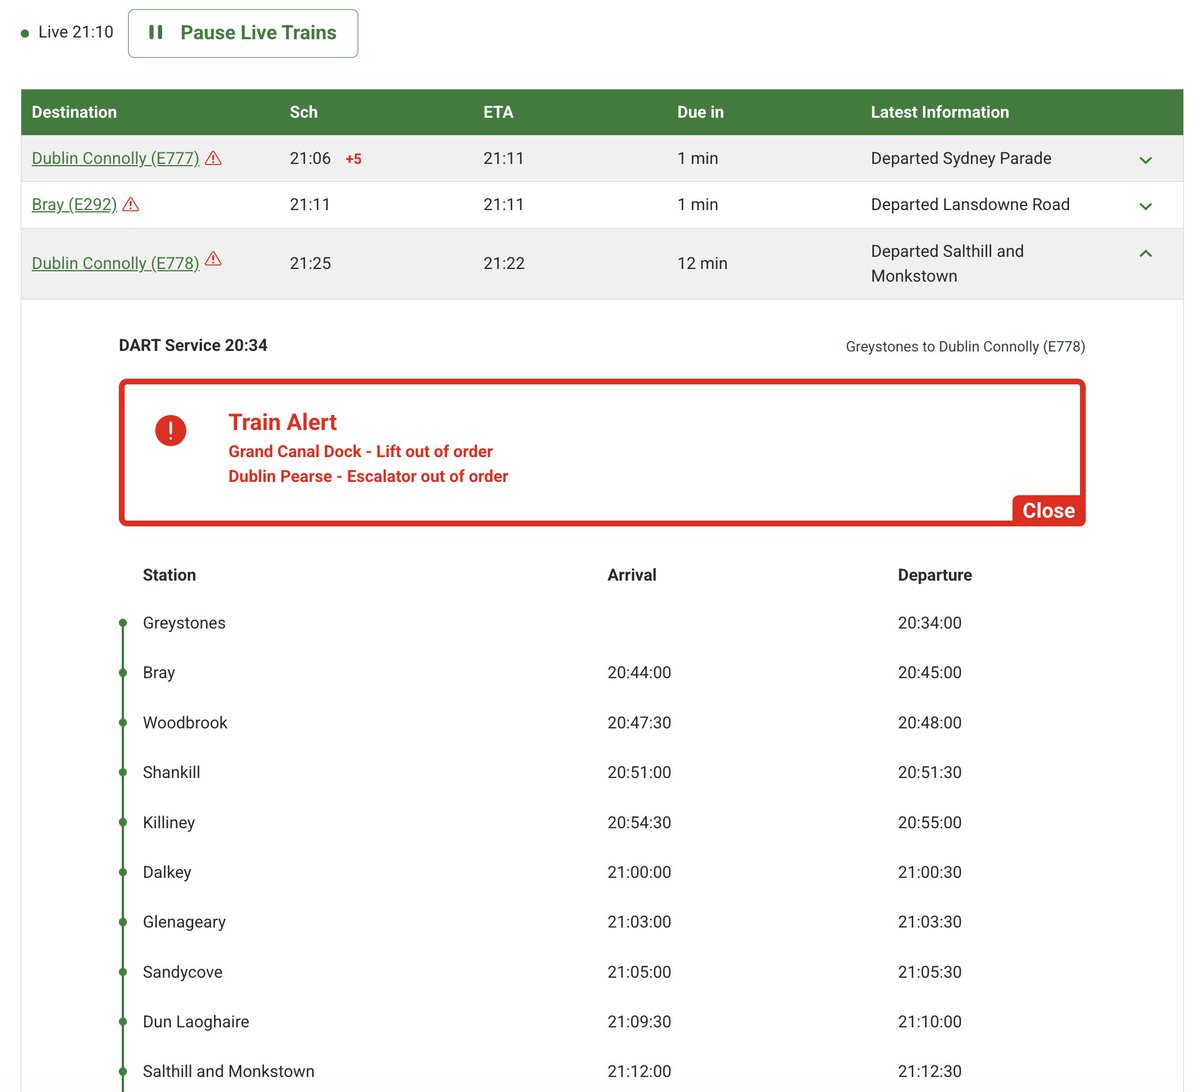Select Salthill and Monkstown station row

point(602,1071)
